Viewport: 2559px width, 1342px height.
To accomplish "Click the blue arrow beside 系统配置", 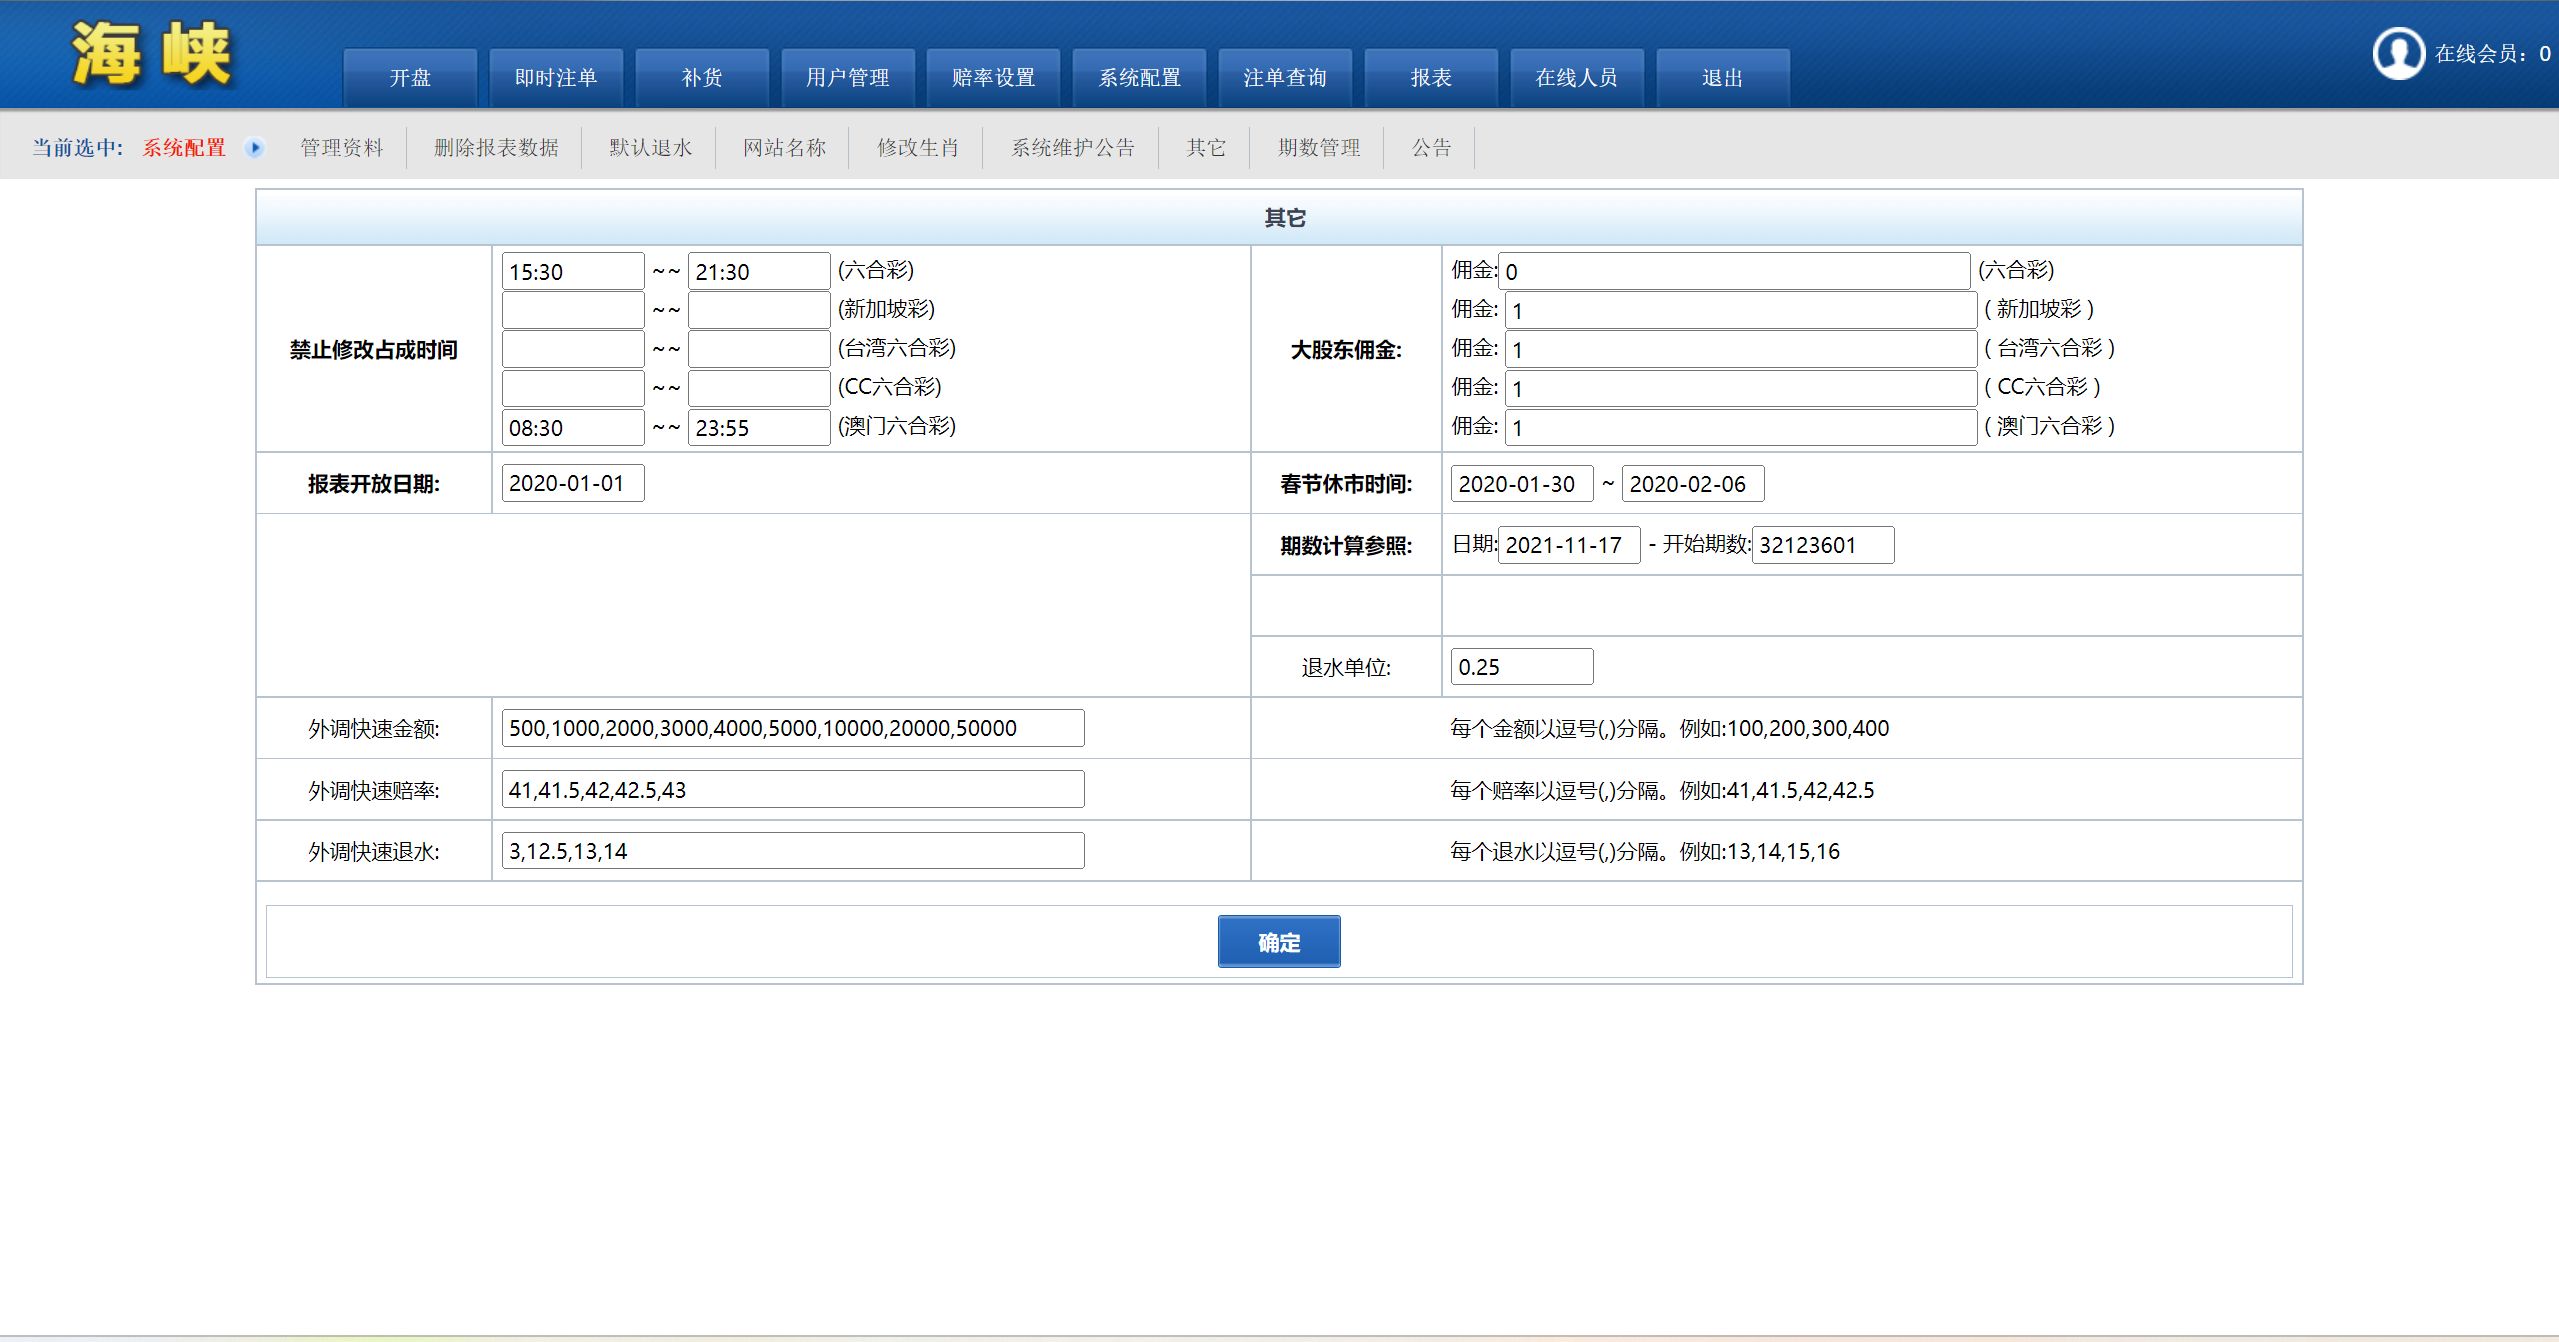I will pos(255,148).
